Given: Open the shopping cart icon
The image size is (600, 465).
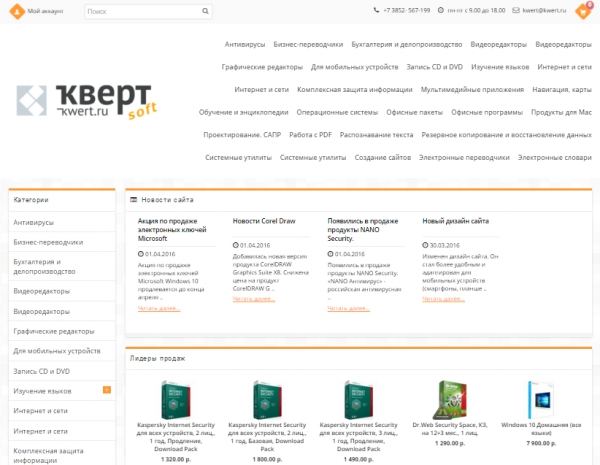Looking at the screenshot, I should (x=583, y=11).
